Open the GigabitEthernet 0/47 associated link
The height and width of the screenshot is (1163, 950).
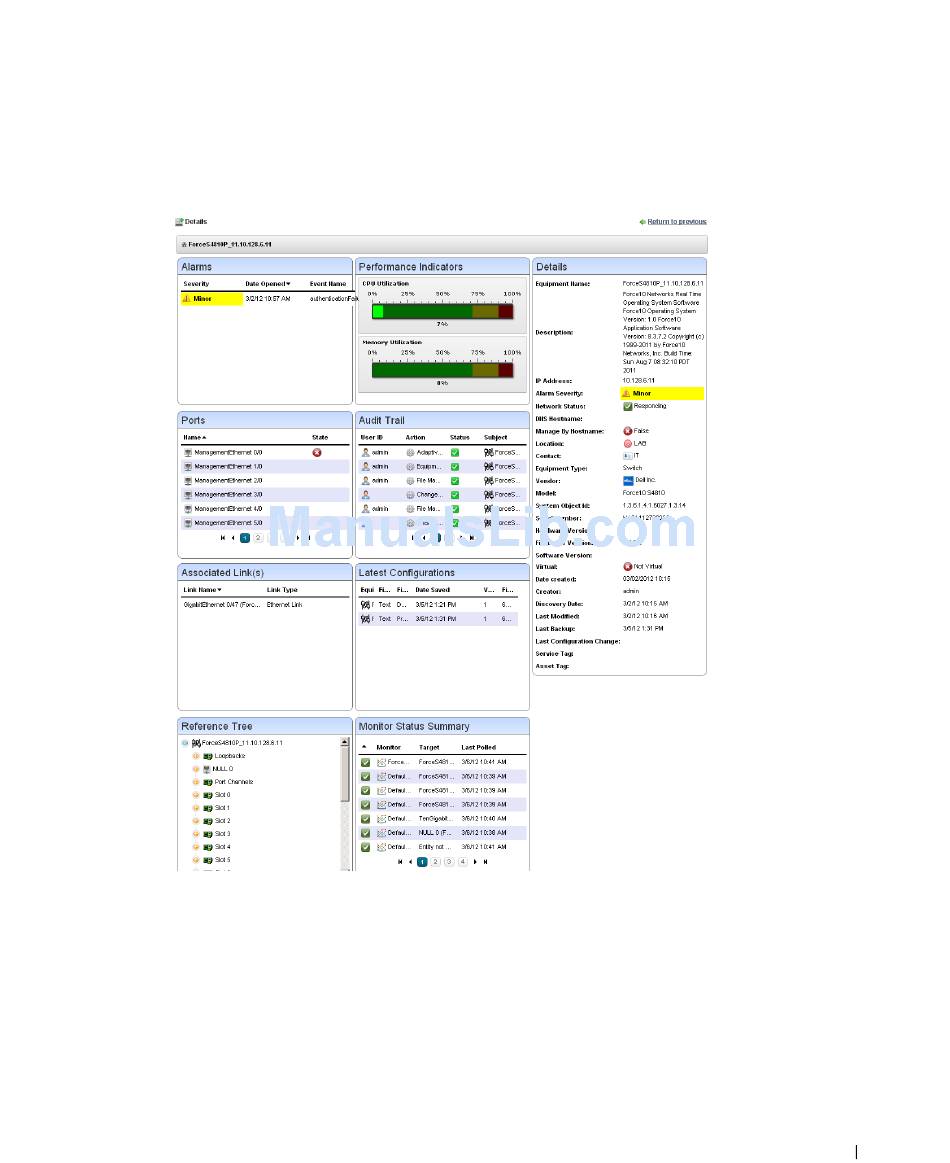point(221,605)
